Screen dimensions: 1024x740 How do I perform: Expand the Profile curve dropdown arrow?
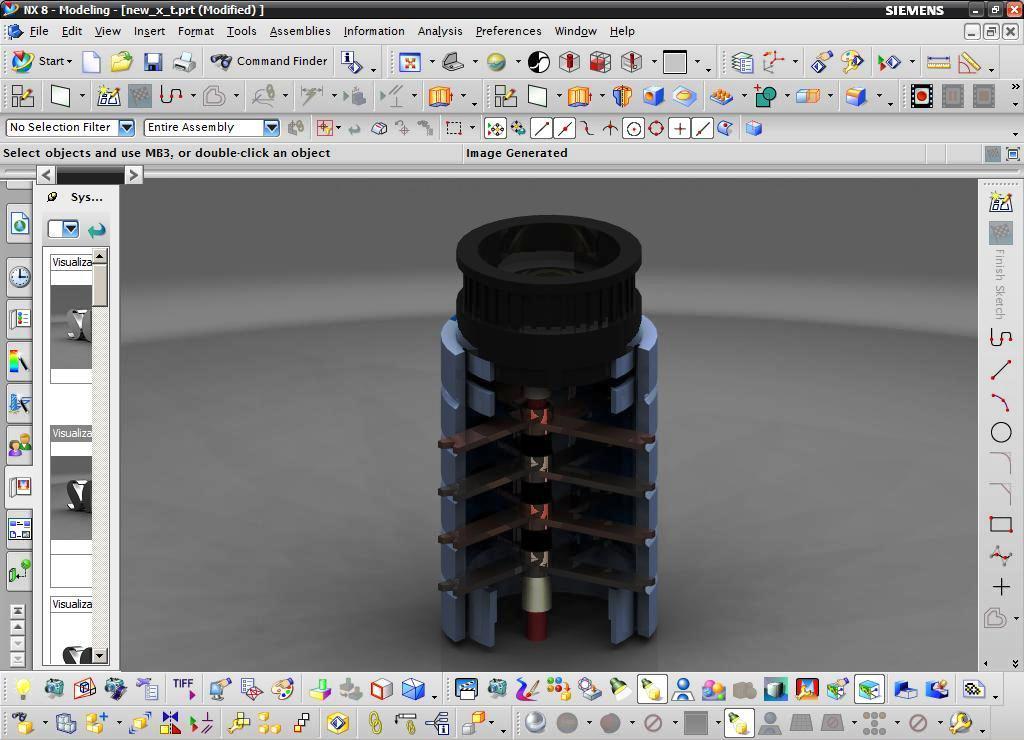coord(193,96)
